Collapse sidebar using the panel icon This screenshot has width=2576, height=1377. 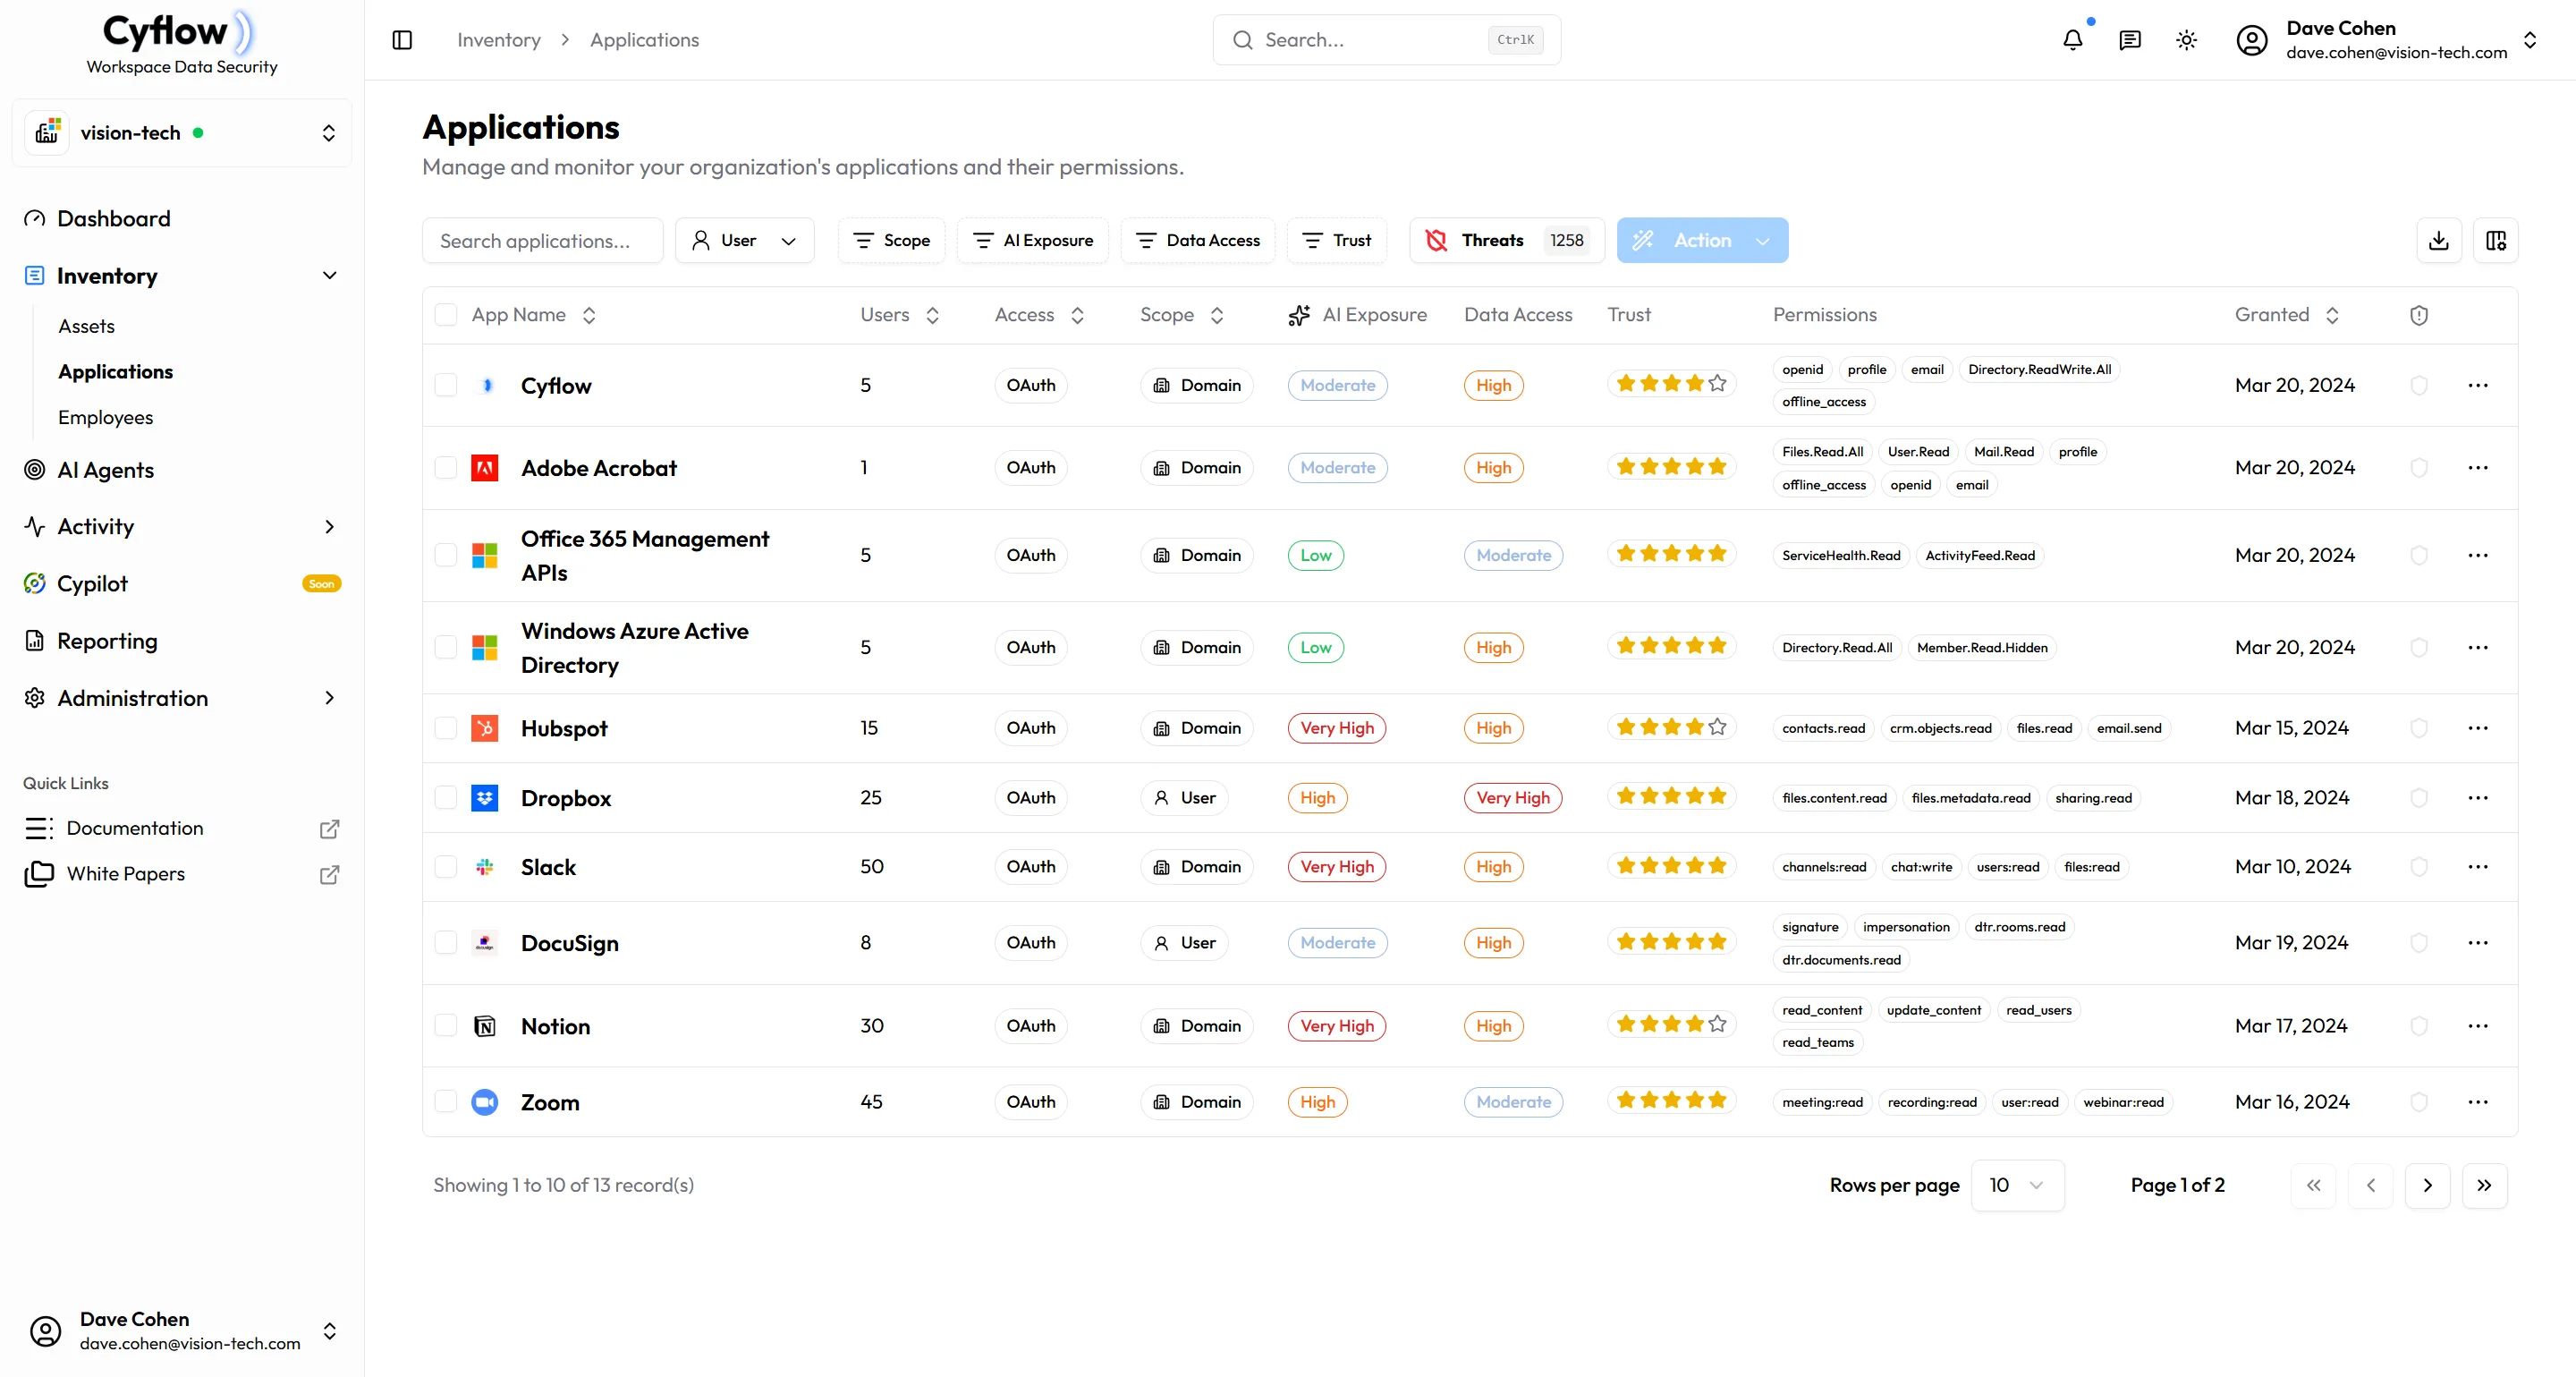click(402, 40)
